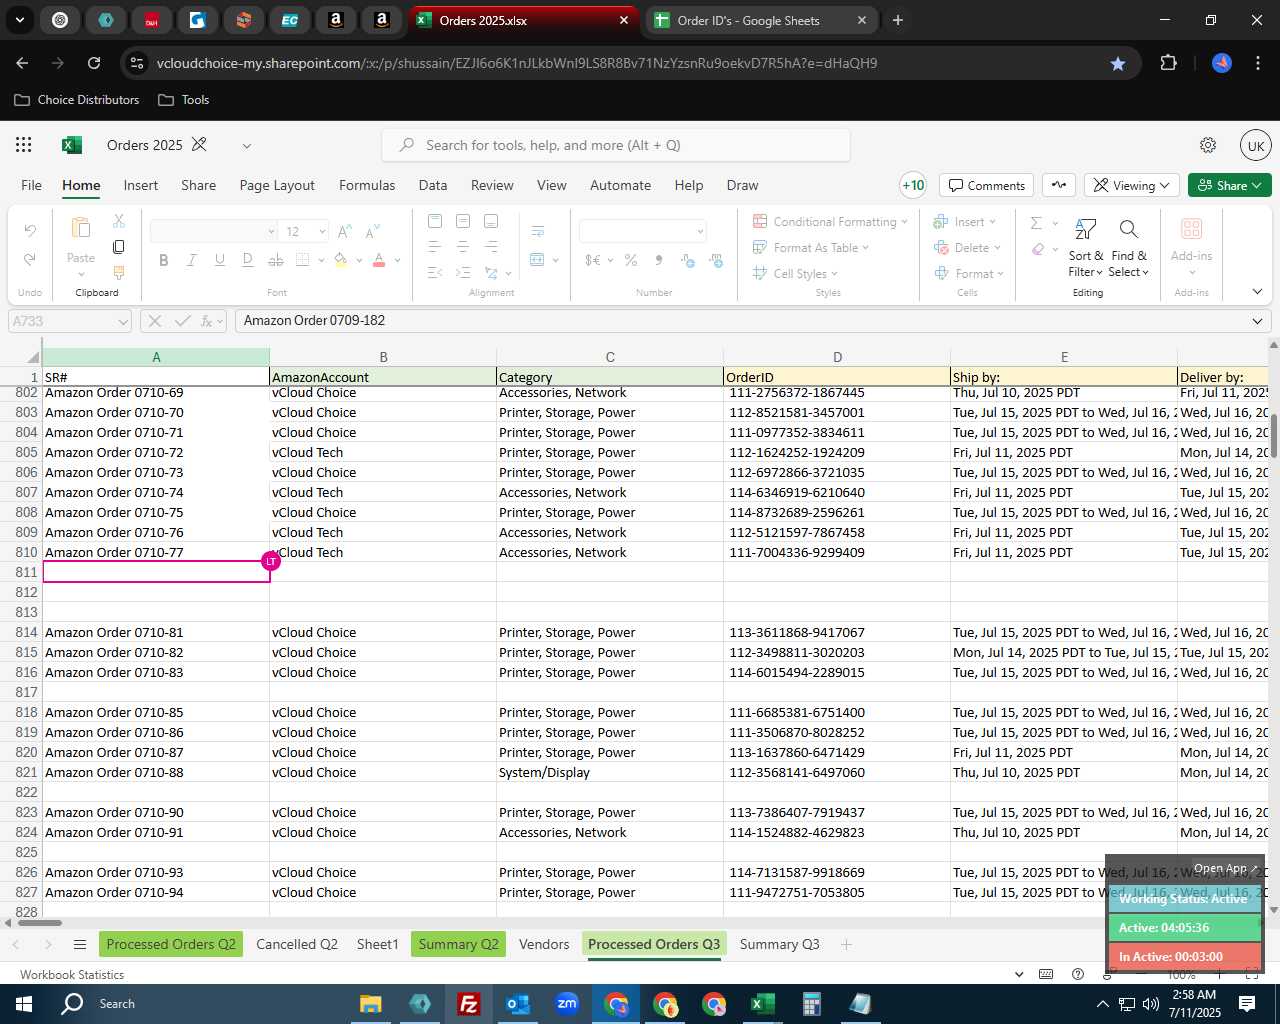Open Conditional Formatting menu
Screen dimensions: 1280x1024
830,221
